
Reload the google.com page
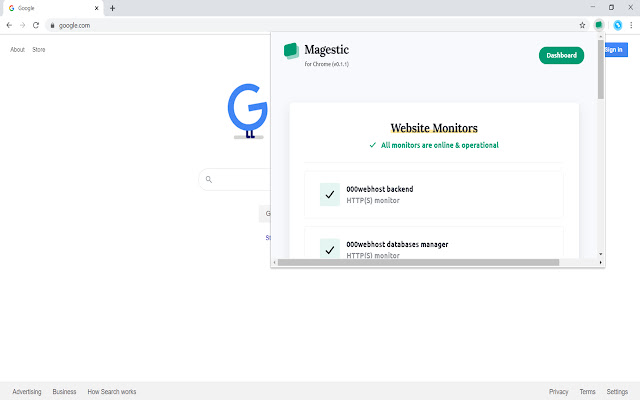(x=36, y=25)
